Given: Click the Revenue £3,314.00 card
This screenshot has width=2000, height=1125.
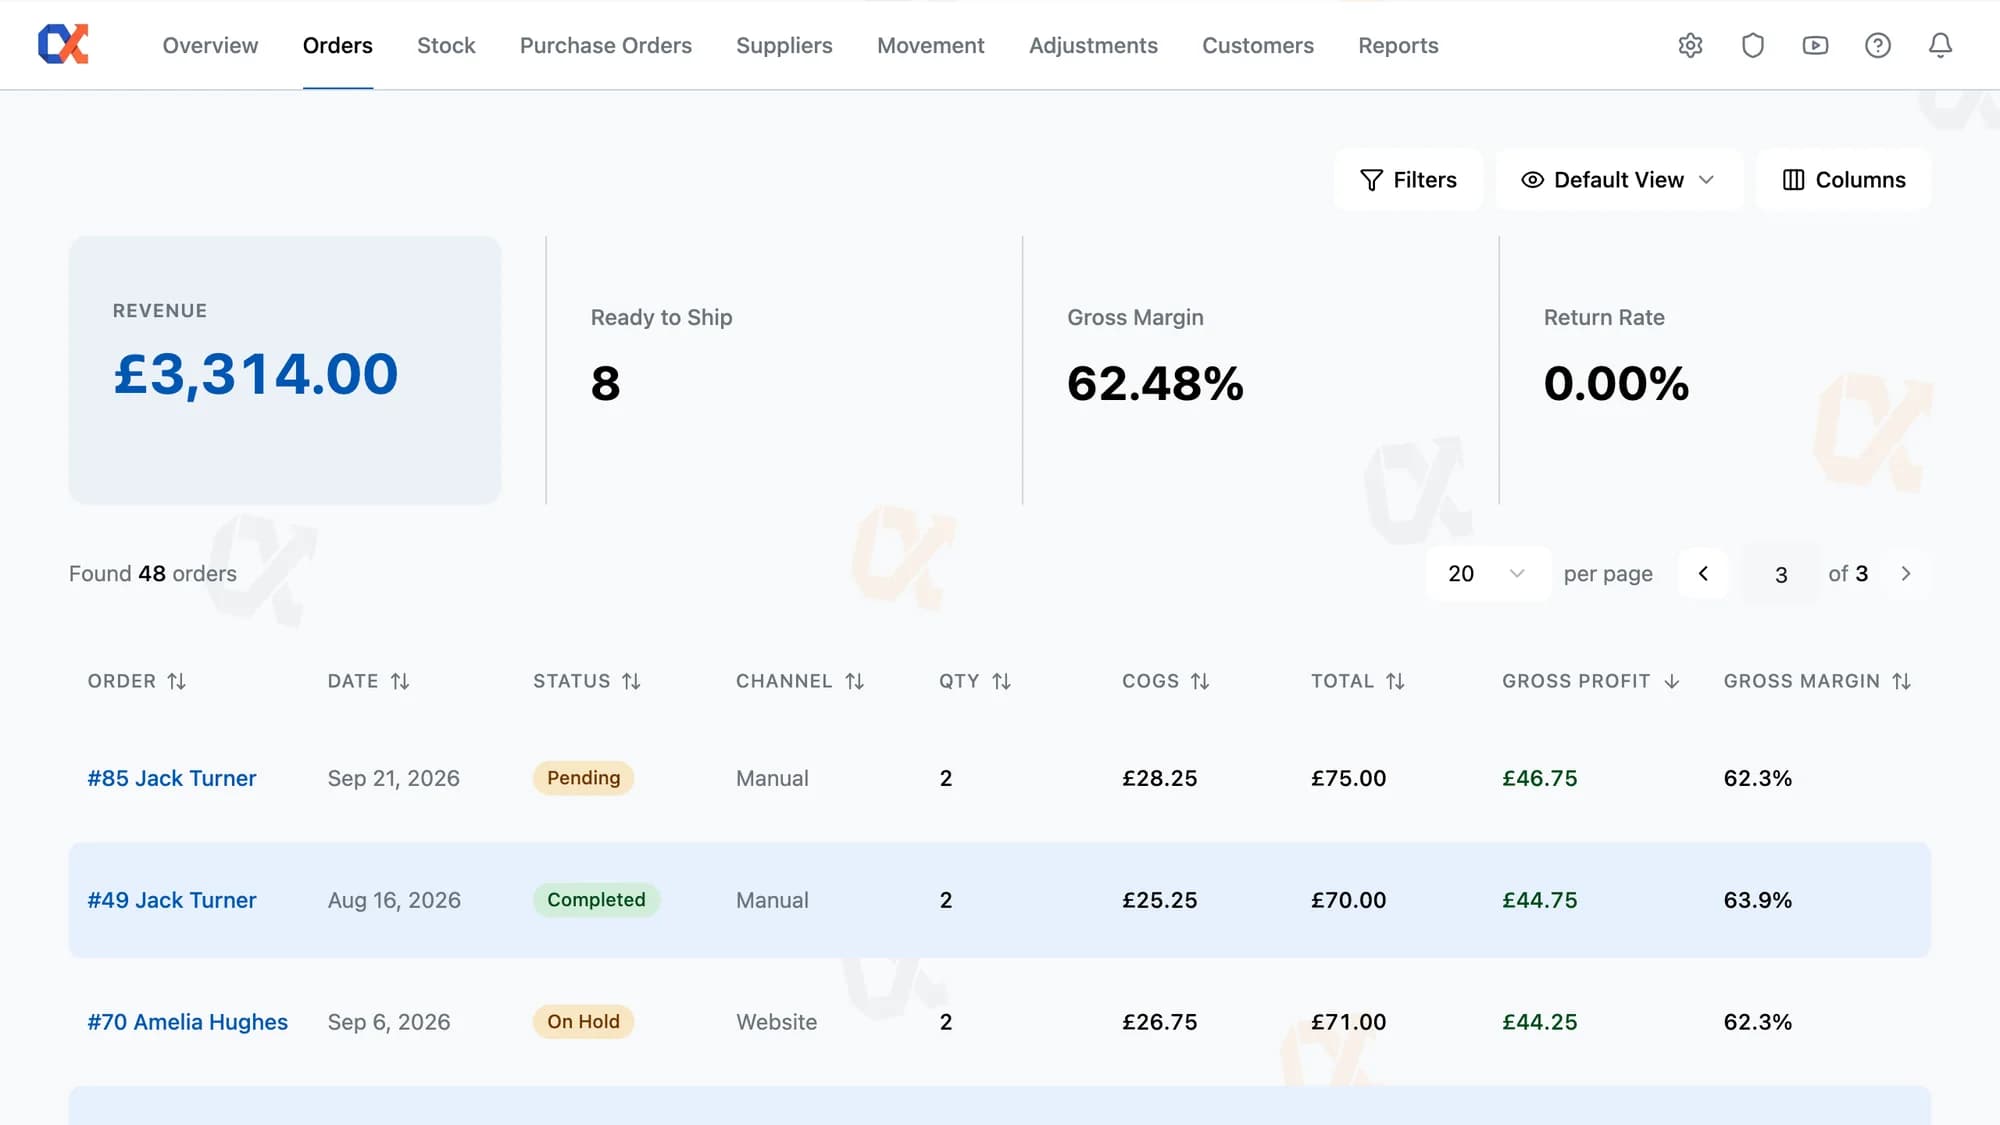Looking at the screenshot, I should click(285, 370).
